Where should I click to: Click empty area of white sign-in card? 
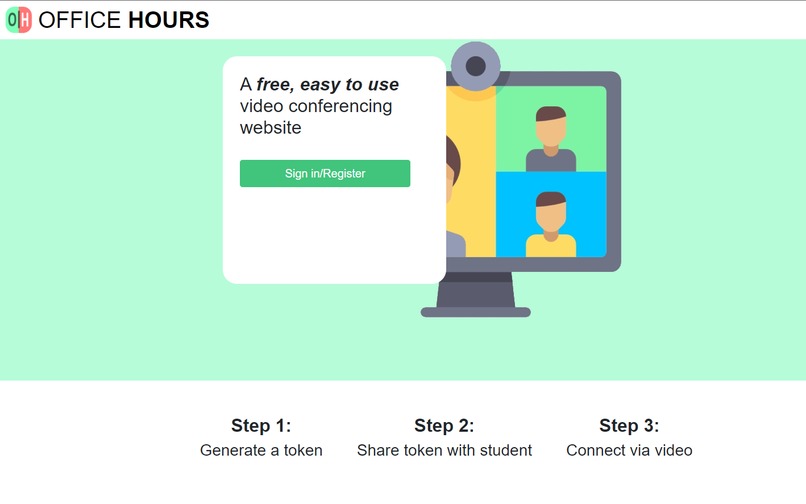334,235
